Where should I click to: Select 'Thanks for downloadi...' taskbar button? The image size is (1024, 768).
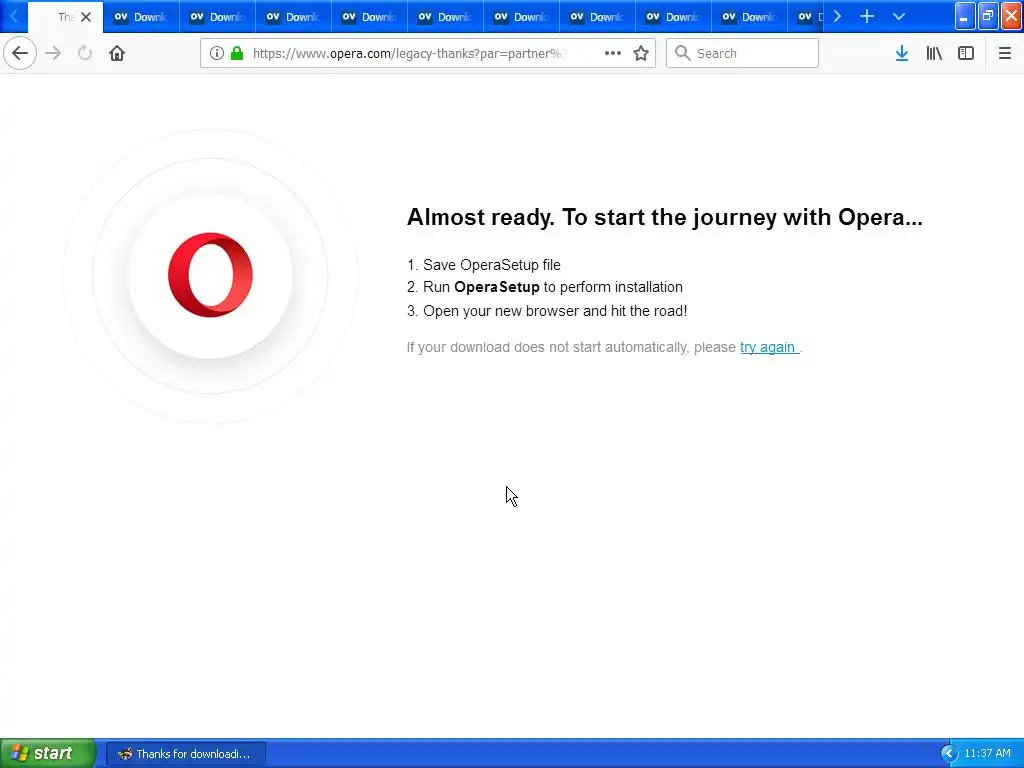click(x=185, y=754)
